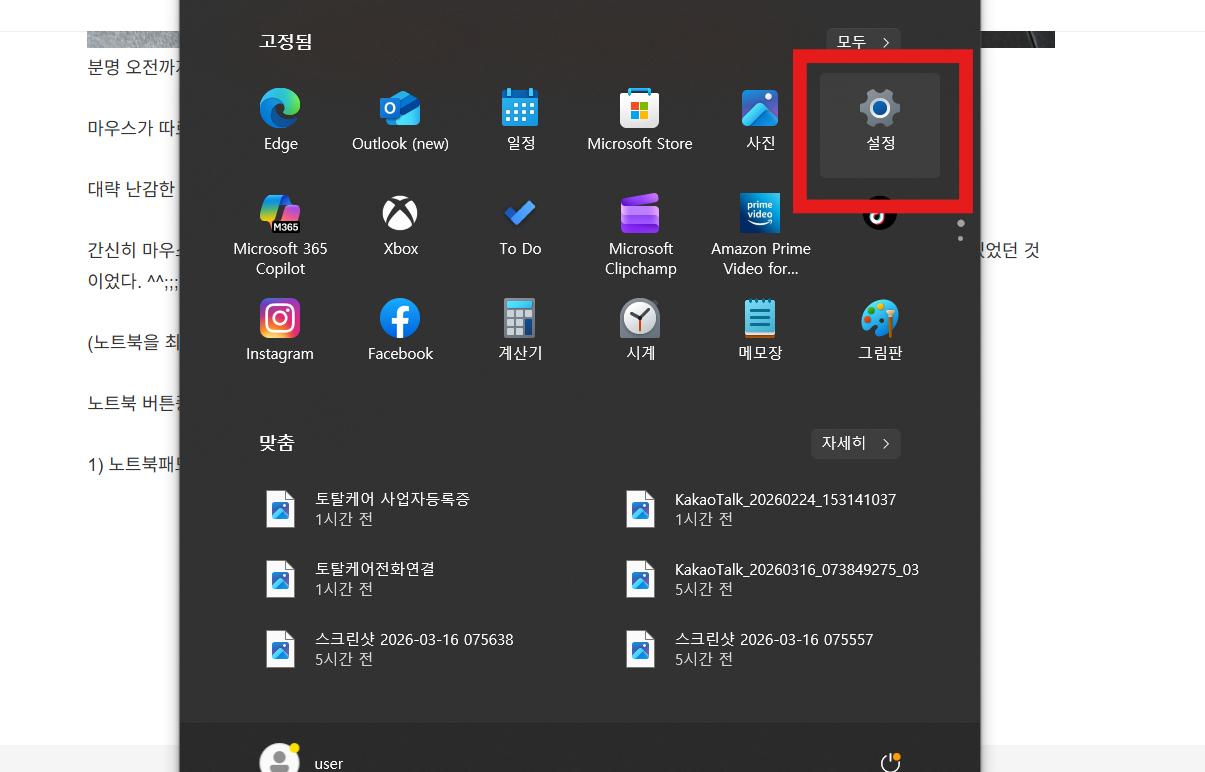Launch Outlook (new) from pinned apps
Viewport: 1205px width, 772px height.
pyautogui.click(x=400, y=121)
